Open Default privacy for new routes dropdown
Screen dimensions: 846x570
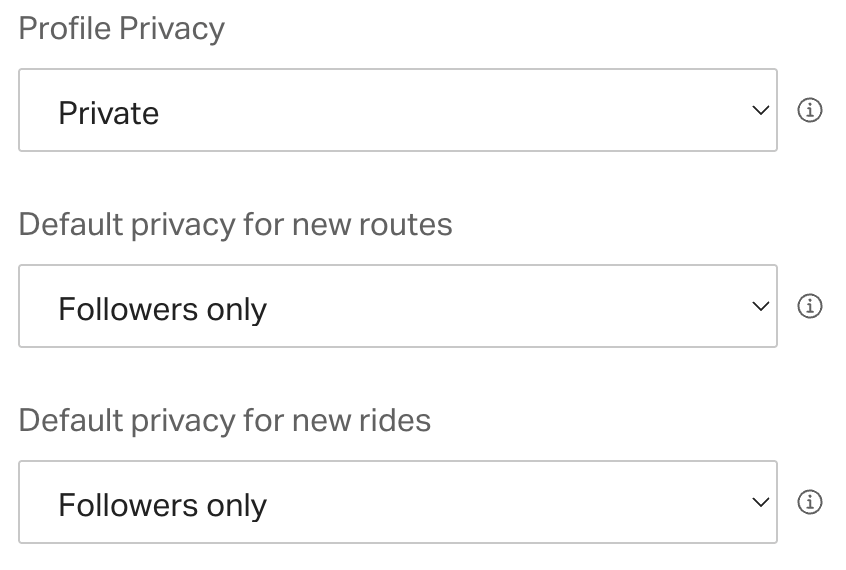point(398,306)
